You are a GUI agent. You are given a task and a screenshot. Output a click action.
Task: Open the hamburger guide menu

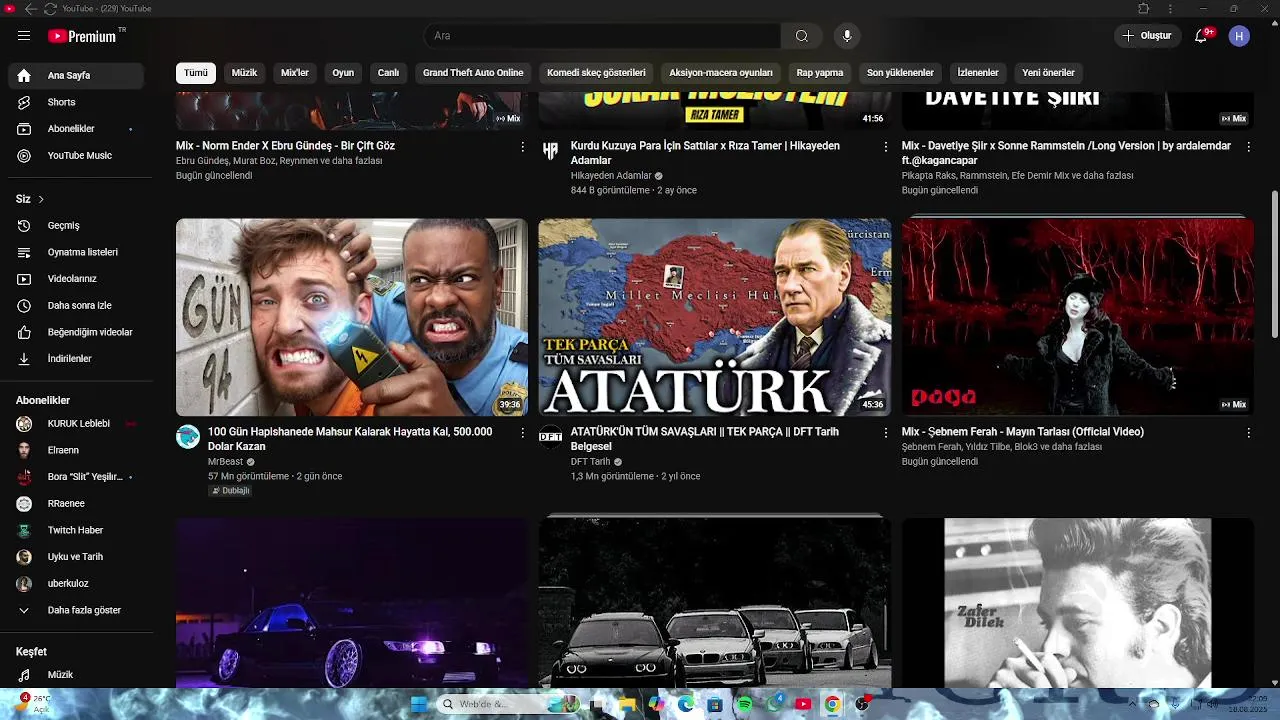(24, 36)
